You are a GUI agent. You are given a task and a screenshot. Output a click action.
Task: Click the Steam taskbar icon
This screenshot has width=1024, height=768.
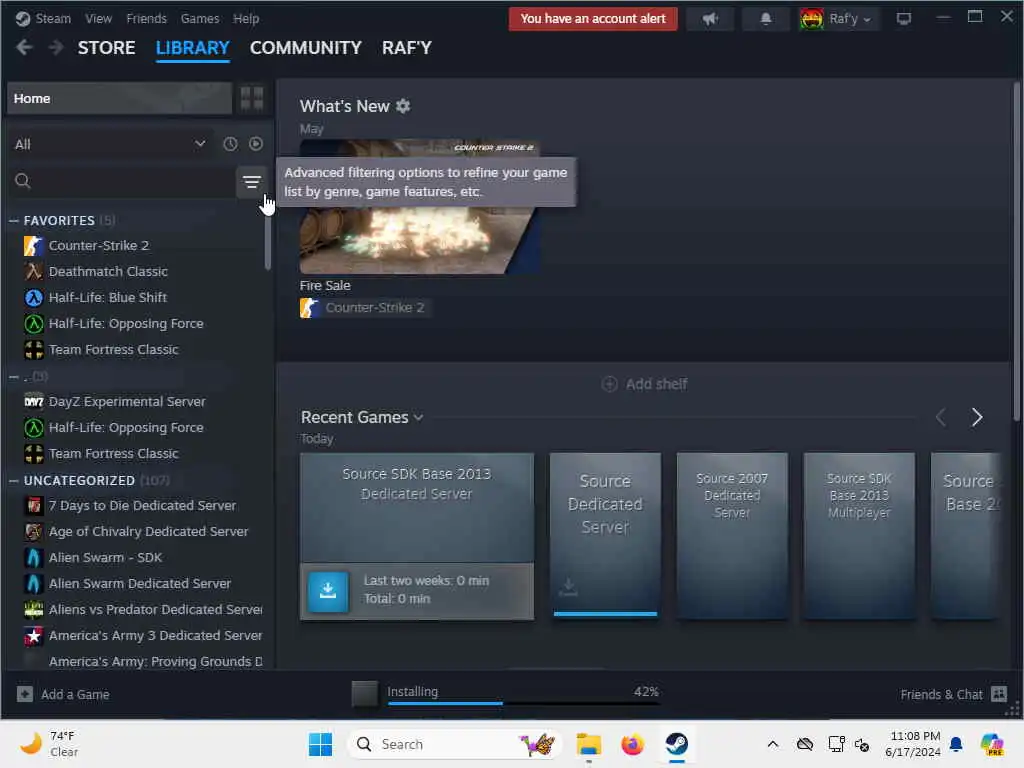coord(677,744)
